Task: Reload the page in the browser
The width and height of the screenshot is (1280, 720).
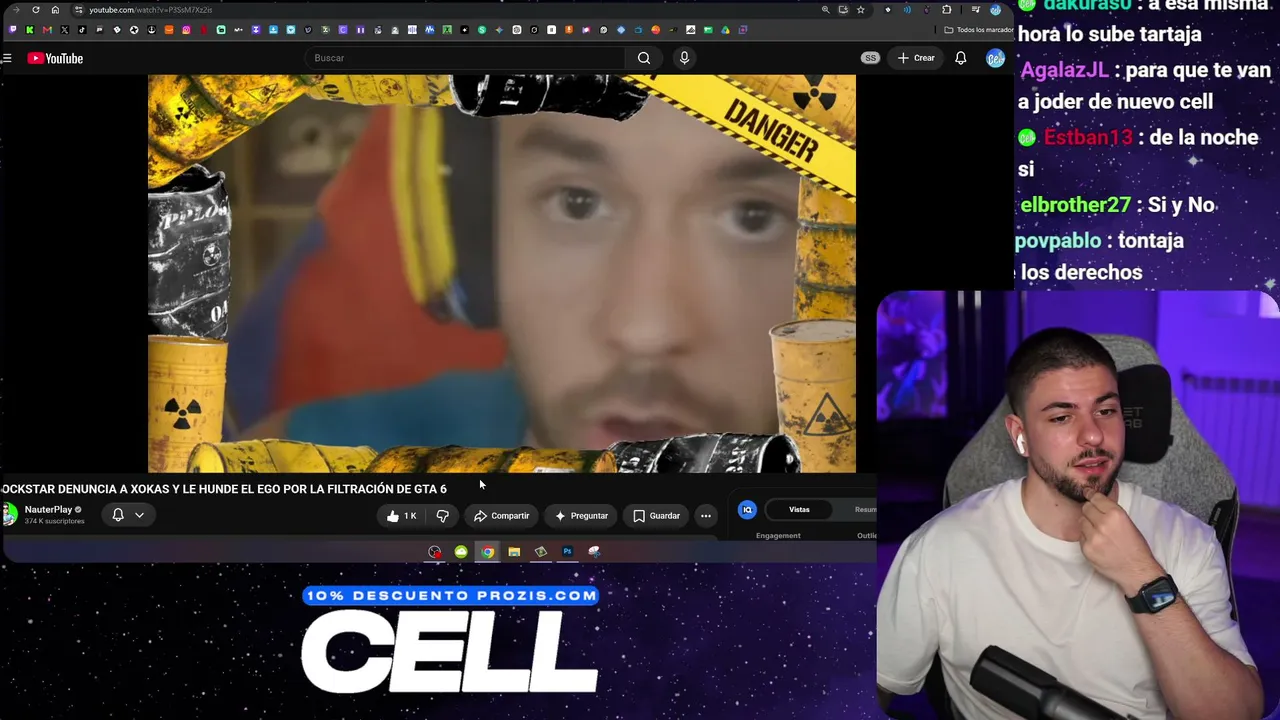Action: 36,10
